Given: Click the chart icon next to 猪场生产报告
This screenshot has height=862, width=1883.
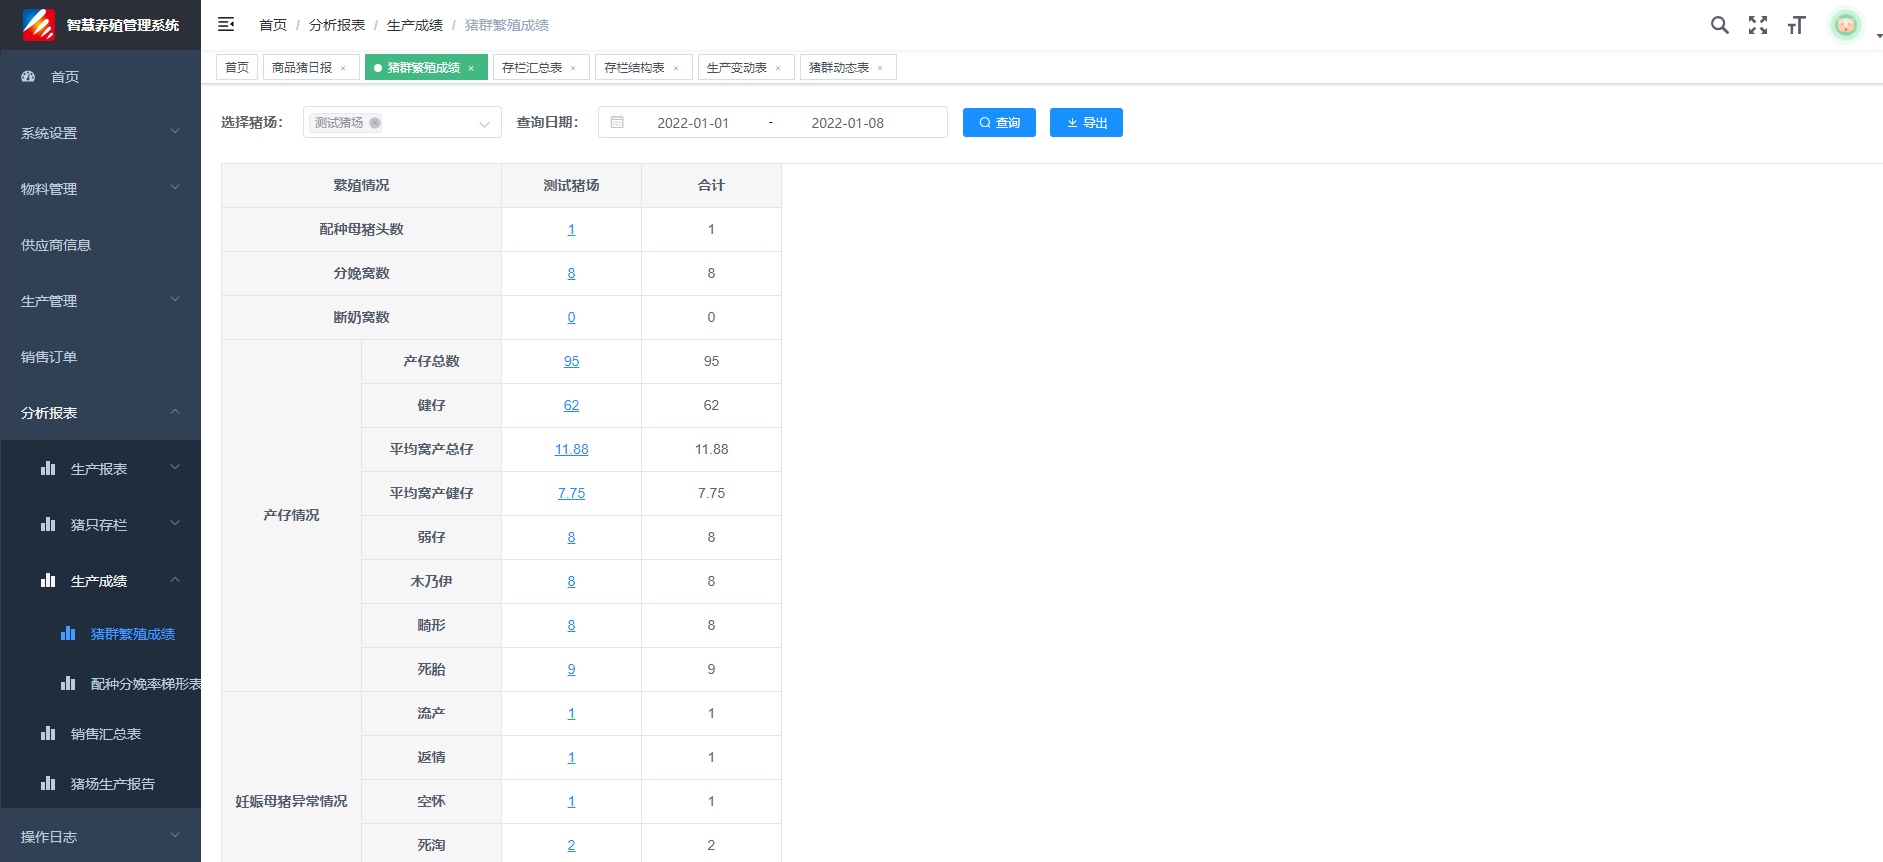Looking at the screenshot, I should tap(48, 783).
